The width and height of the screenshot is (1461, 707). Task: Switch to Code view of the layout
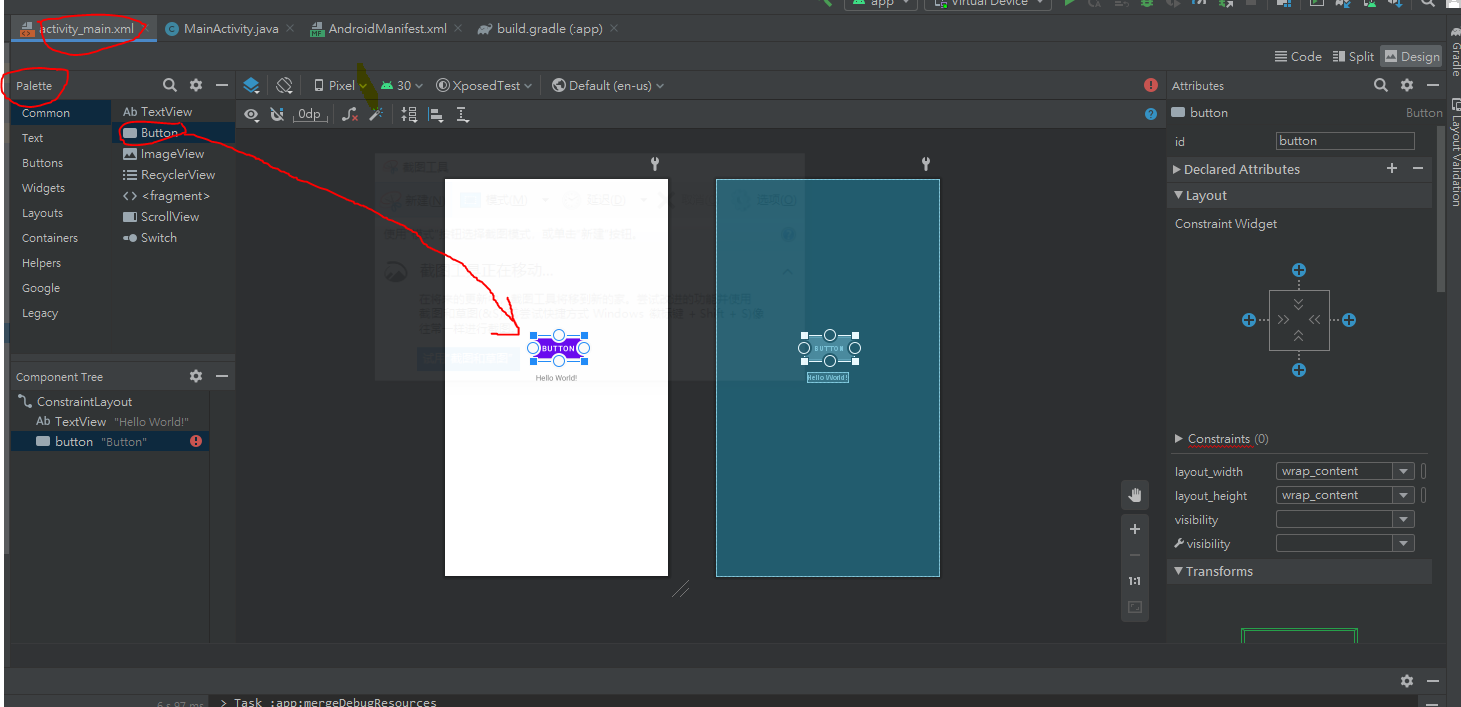tap(1297, 56)
